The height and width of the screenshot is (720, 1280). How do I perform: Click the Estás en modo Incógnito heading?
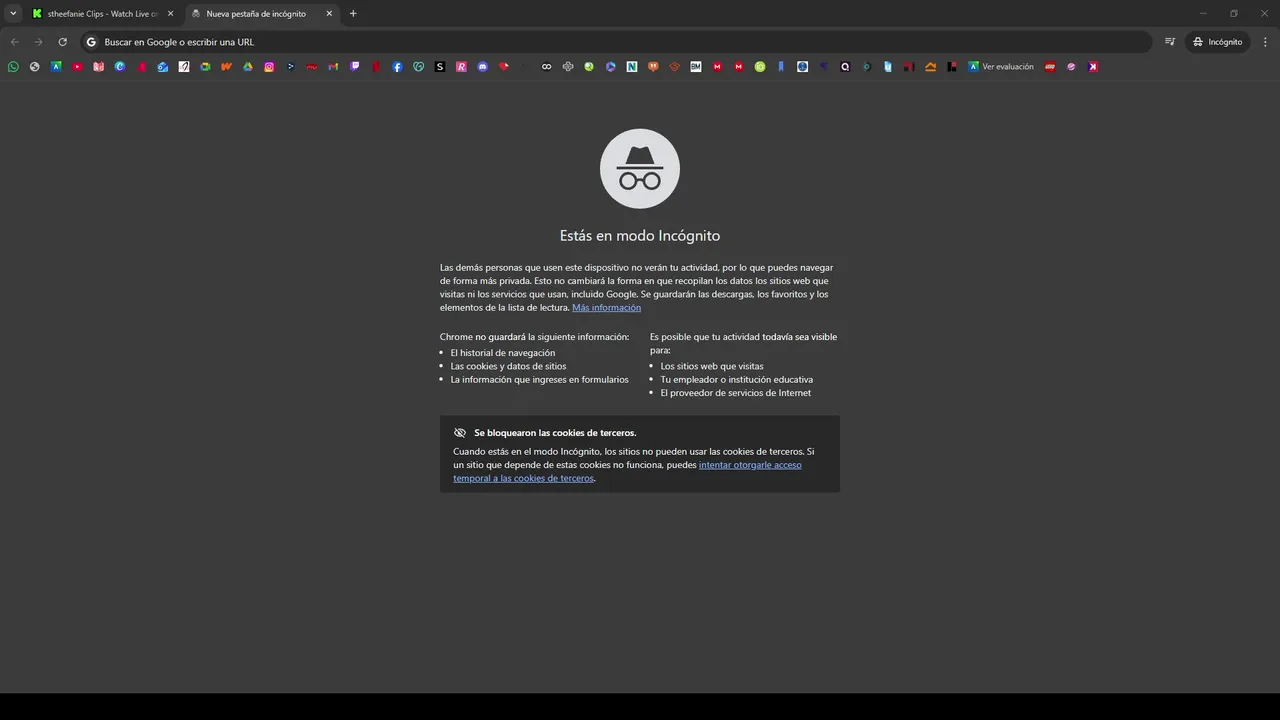(x=640, y=236)
